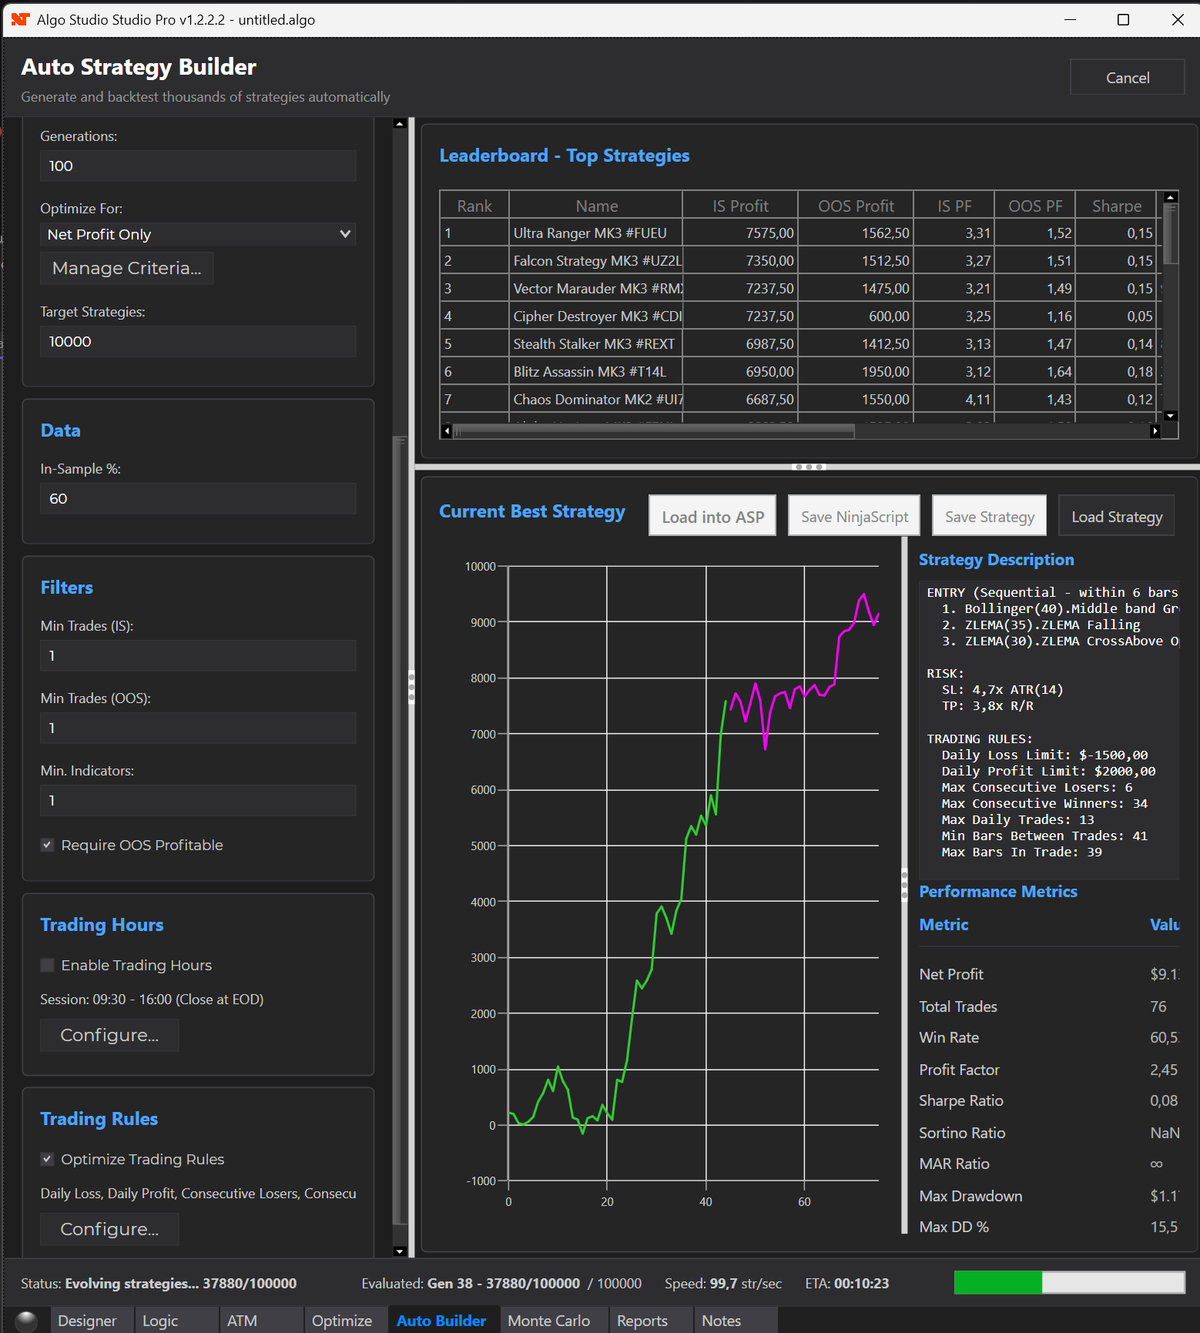Enable the Trading Hours checkbox
1200x1333 pixels.
pos(47,965)
